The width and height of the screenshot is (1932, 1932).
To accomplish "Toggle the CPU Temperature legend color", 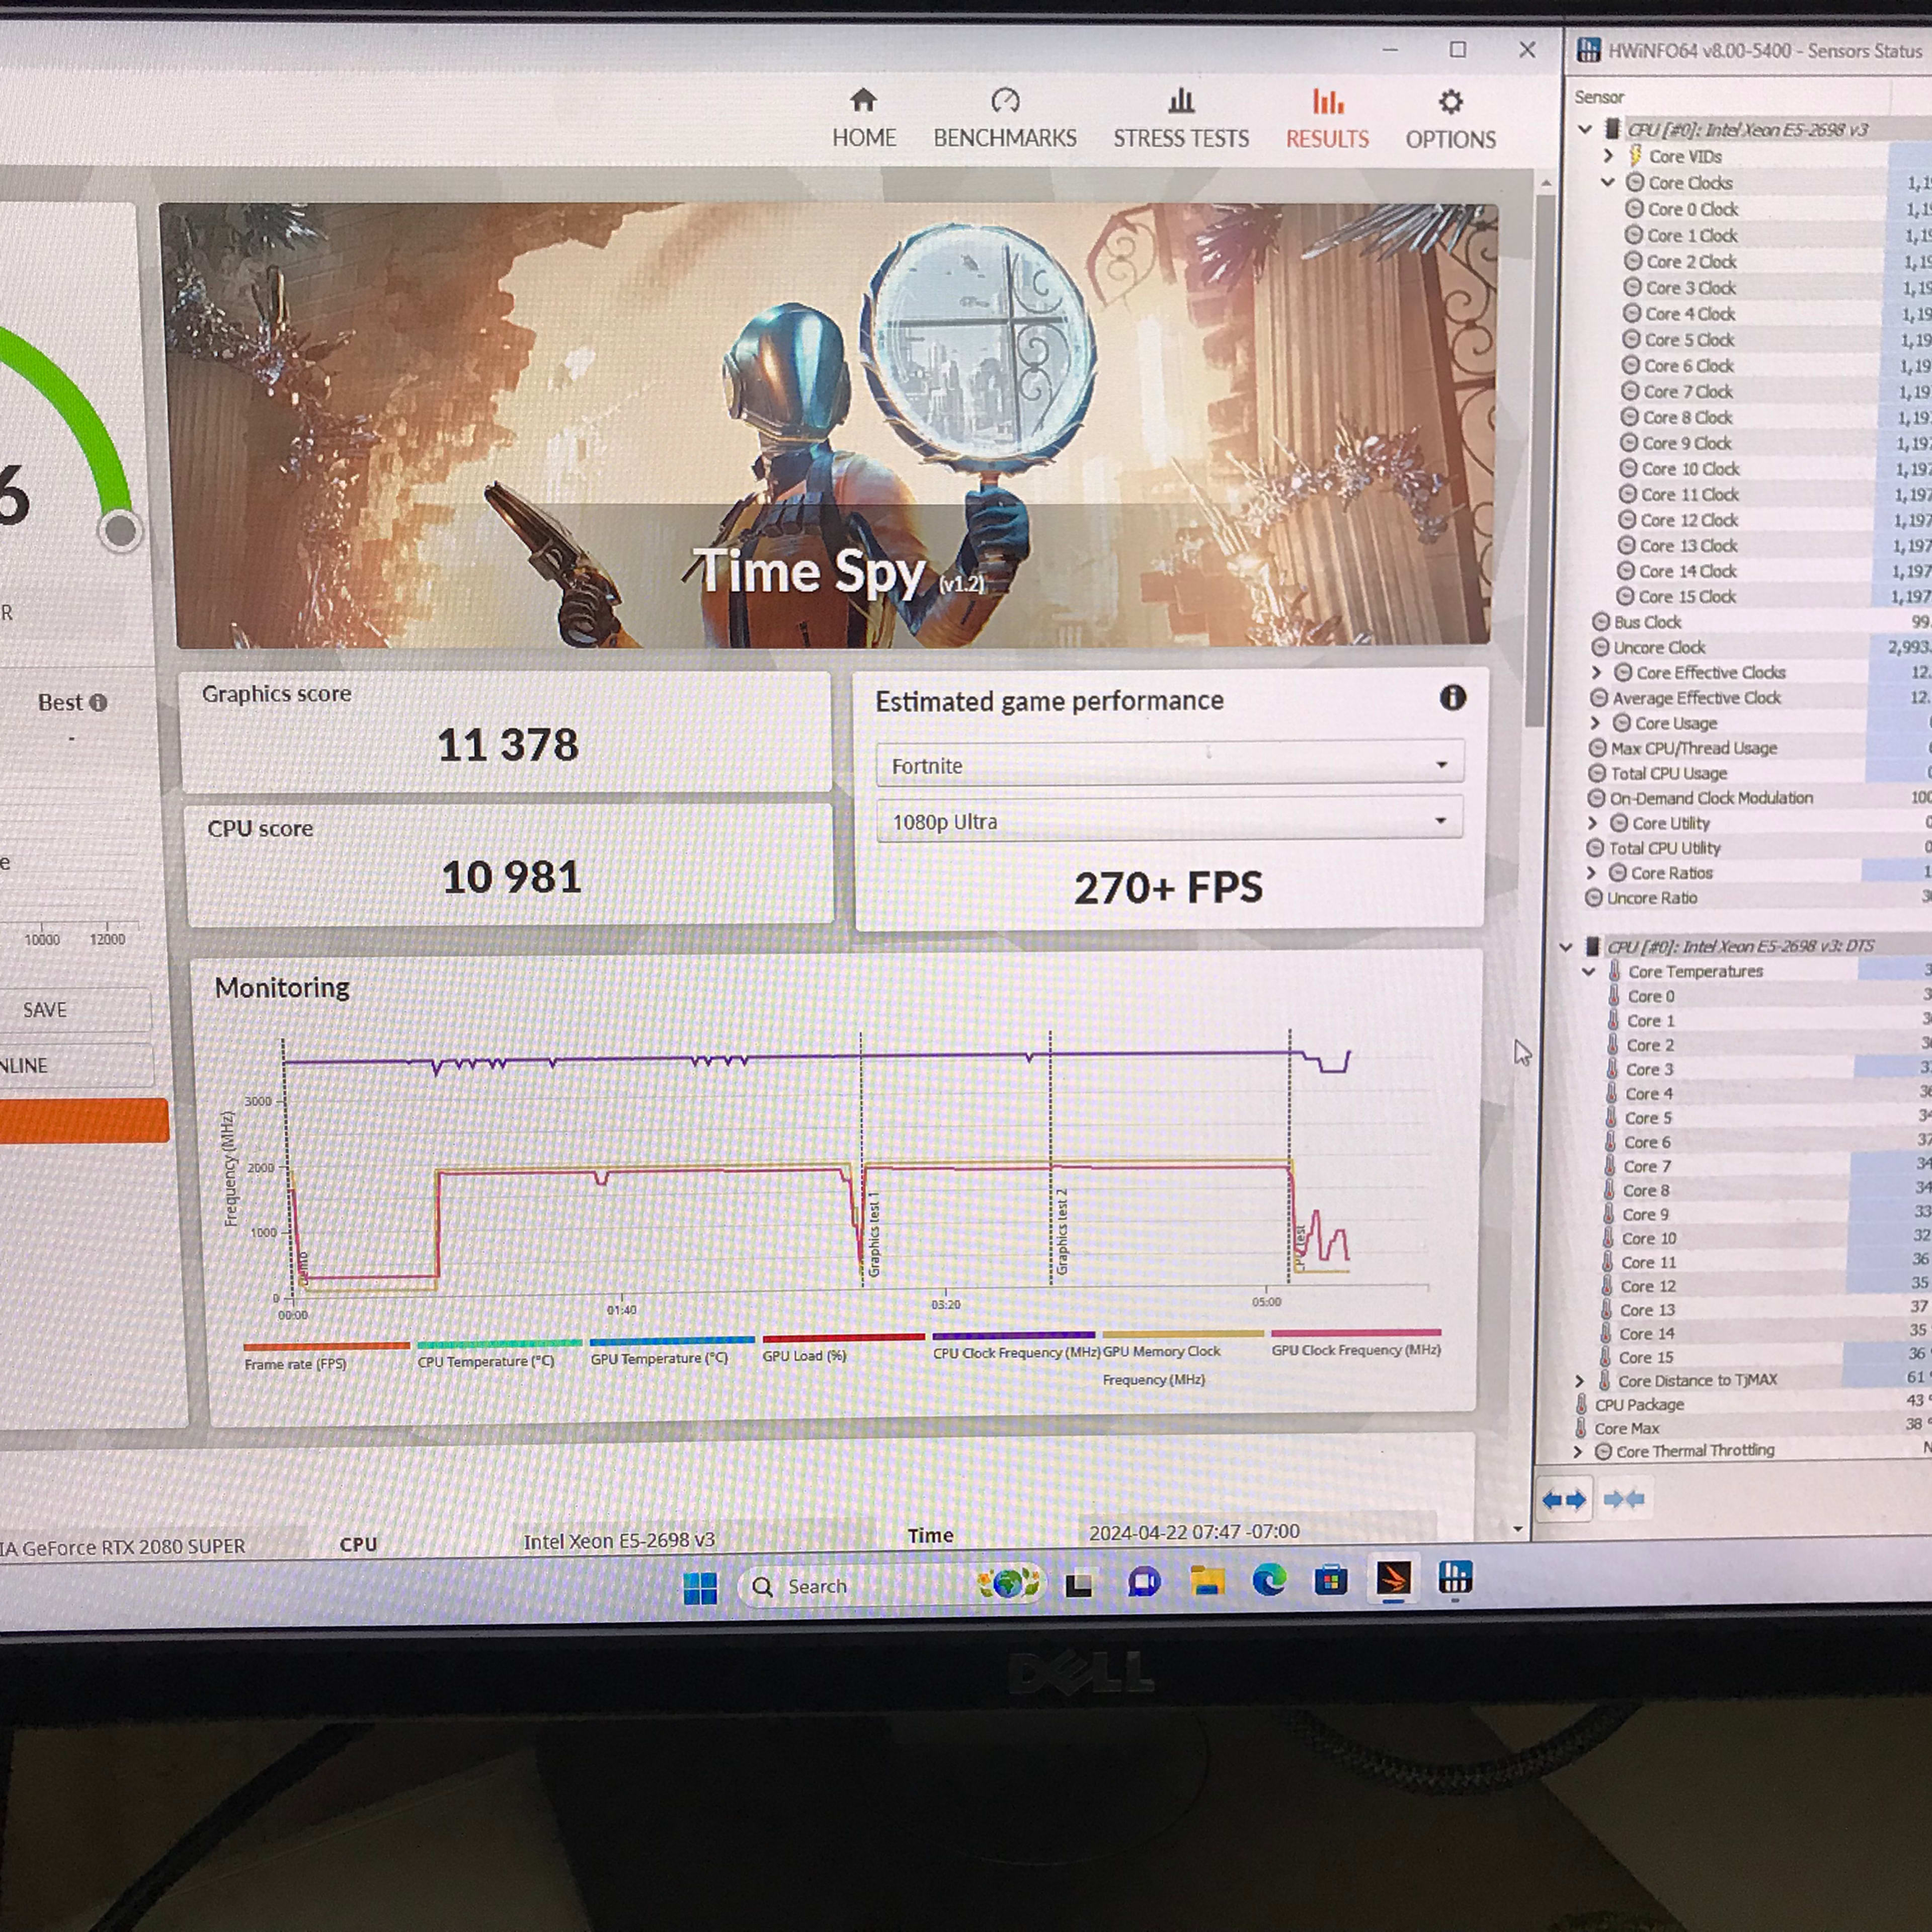I will 499,1343.
